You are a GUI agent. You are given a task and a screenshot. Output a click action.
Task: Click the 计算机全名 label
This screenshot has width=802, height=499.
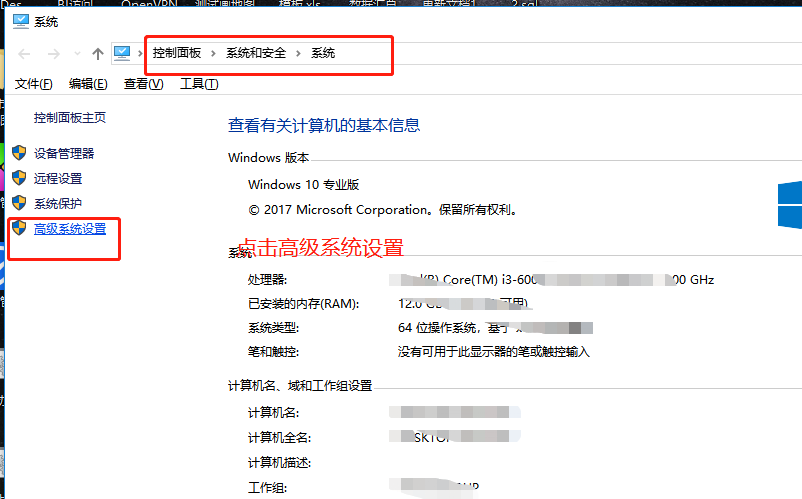[280, 438]
